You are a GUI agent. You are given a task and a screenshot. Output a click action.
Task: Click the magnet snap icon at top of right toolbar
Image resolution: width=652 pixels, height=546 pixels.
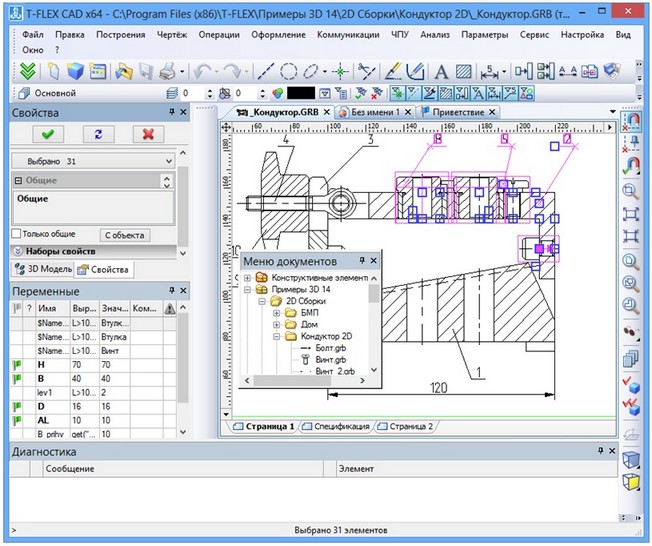pos(631,121)
